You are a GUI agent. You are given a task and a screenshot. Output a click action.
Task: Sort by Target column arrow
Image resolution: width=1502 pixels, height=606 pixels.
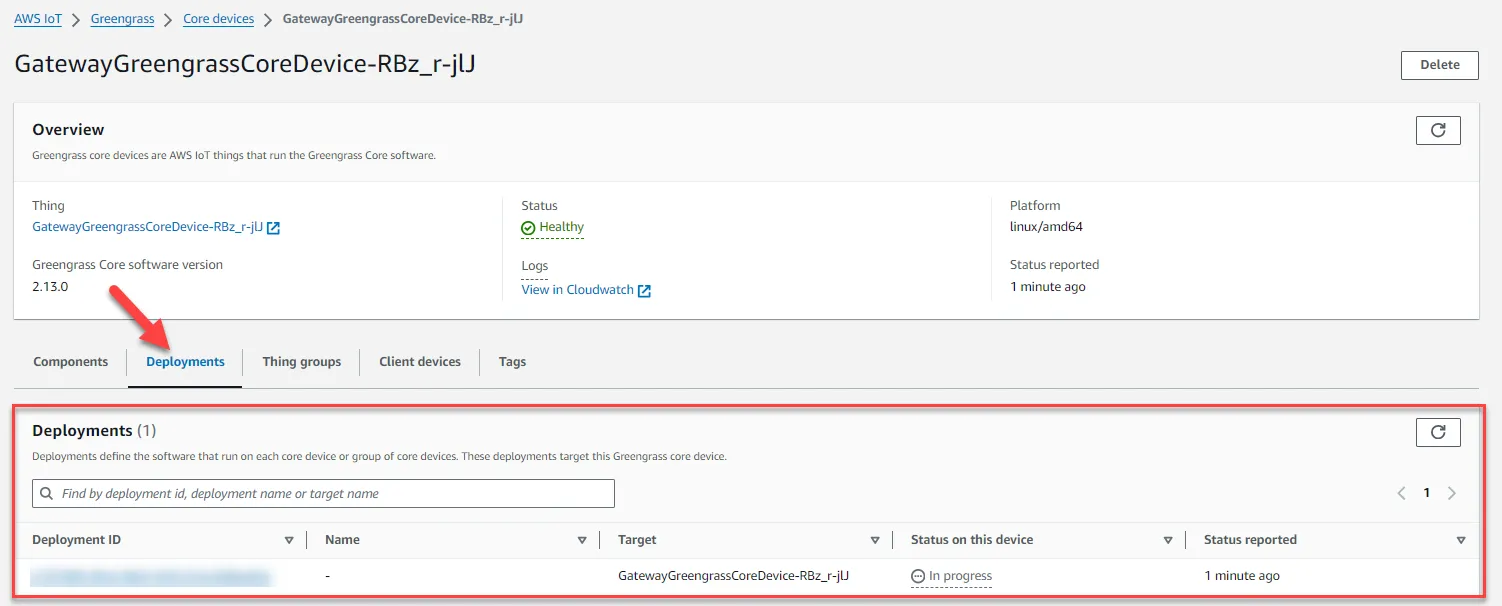(875, 540)
